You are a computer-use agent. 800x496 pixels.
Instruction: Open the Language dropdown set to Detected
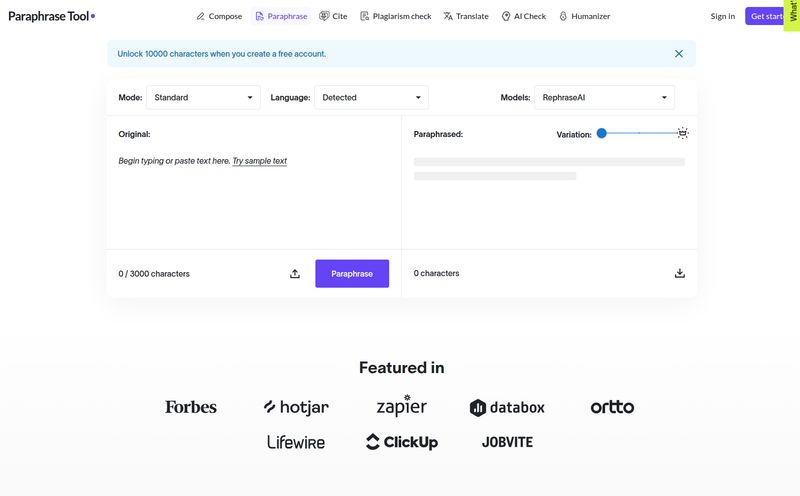pos(371,97)
